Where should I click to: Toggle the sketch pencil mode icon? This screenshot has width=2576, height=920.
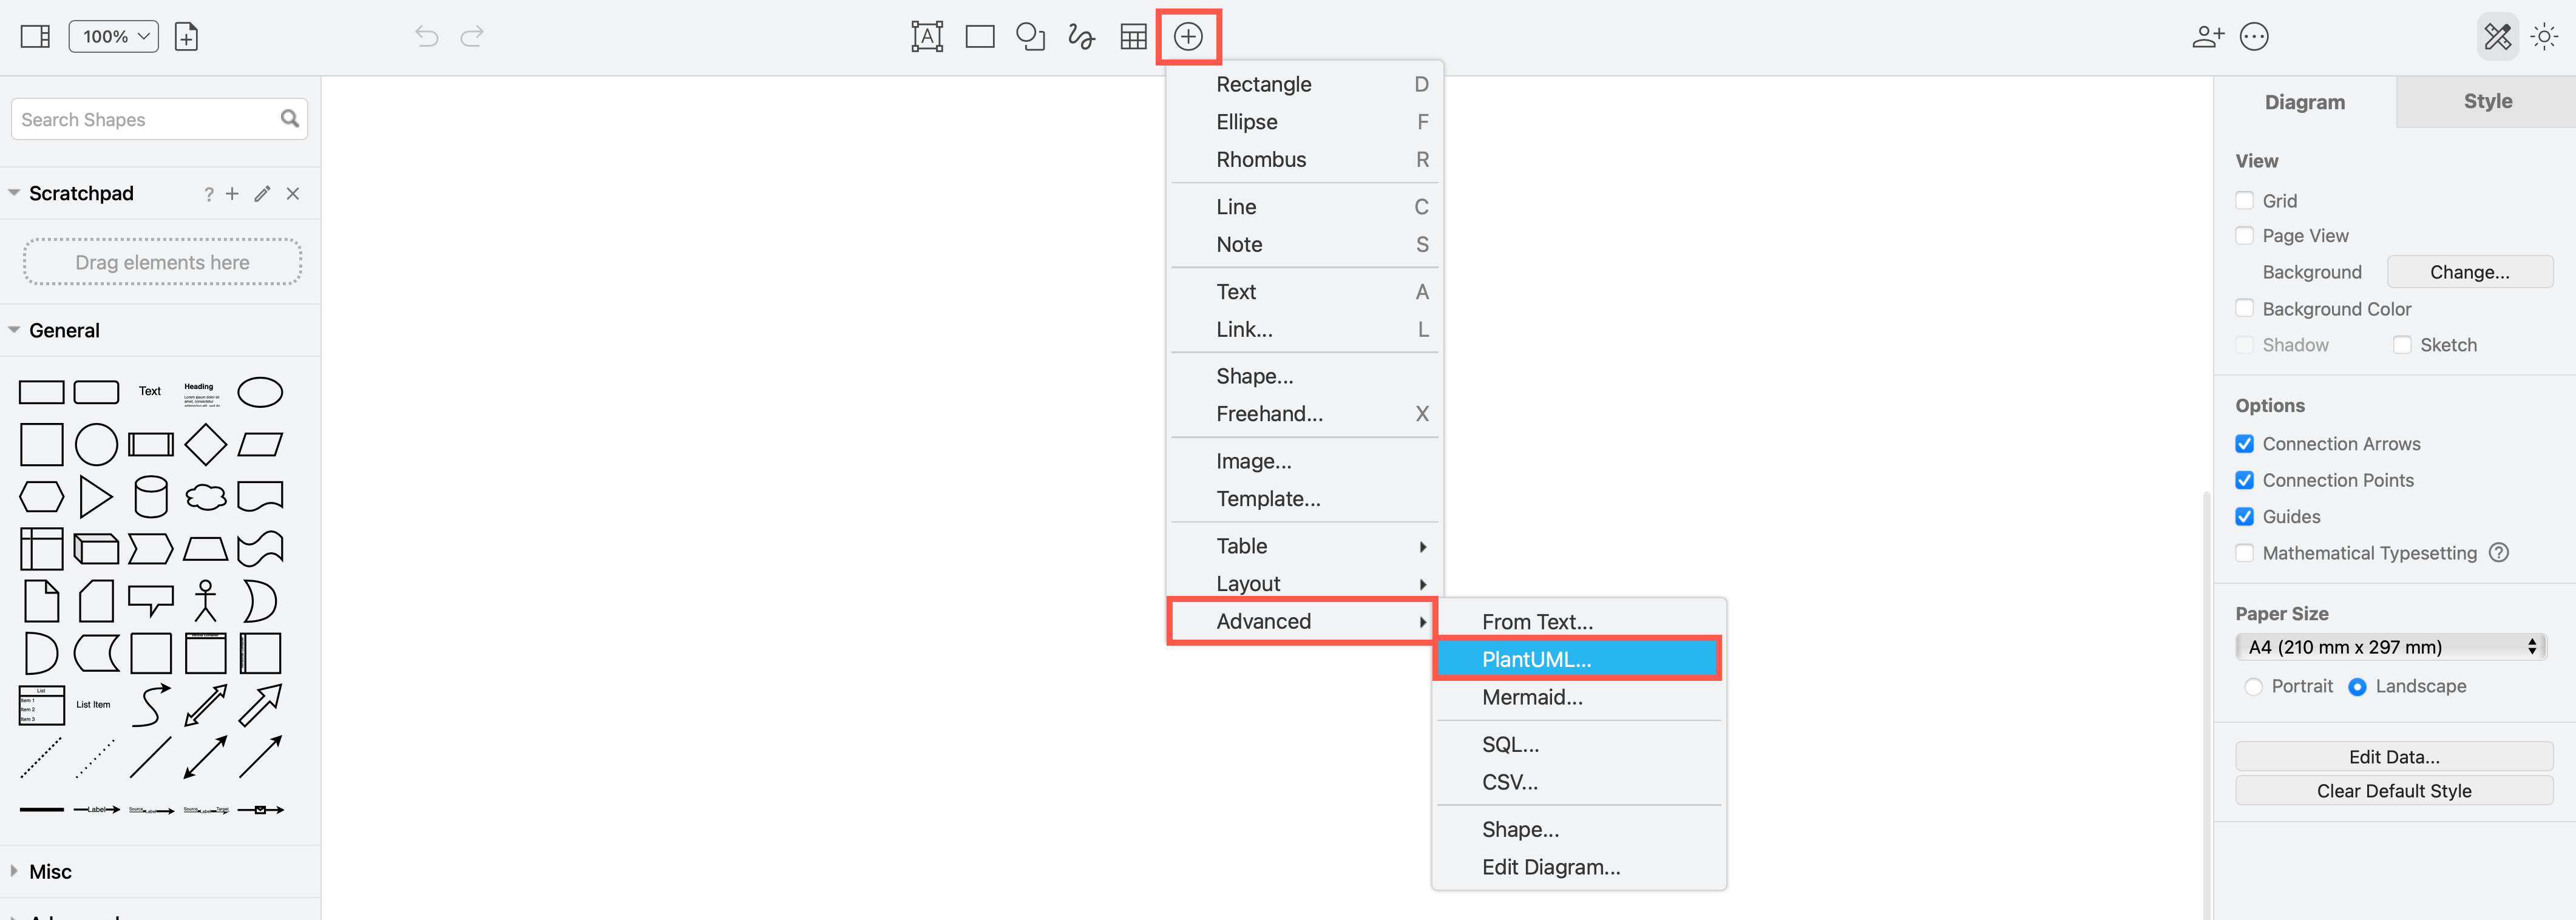[2497, 36]
